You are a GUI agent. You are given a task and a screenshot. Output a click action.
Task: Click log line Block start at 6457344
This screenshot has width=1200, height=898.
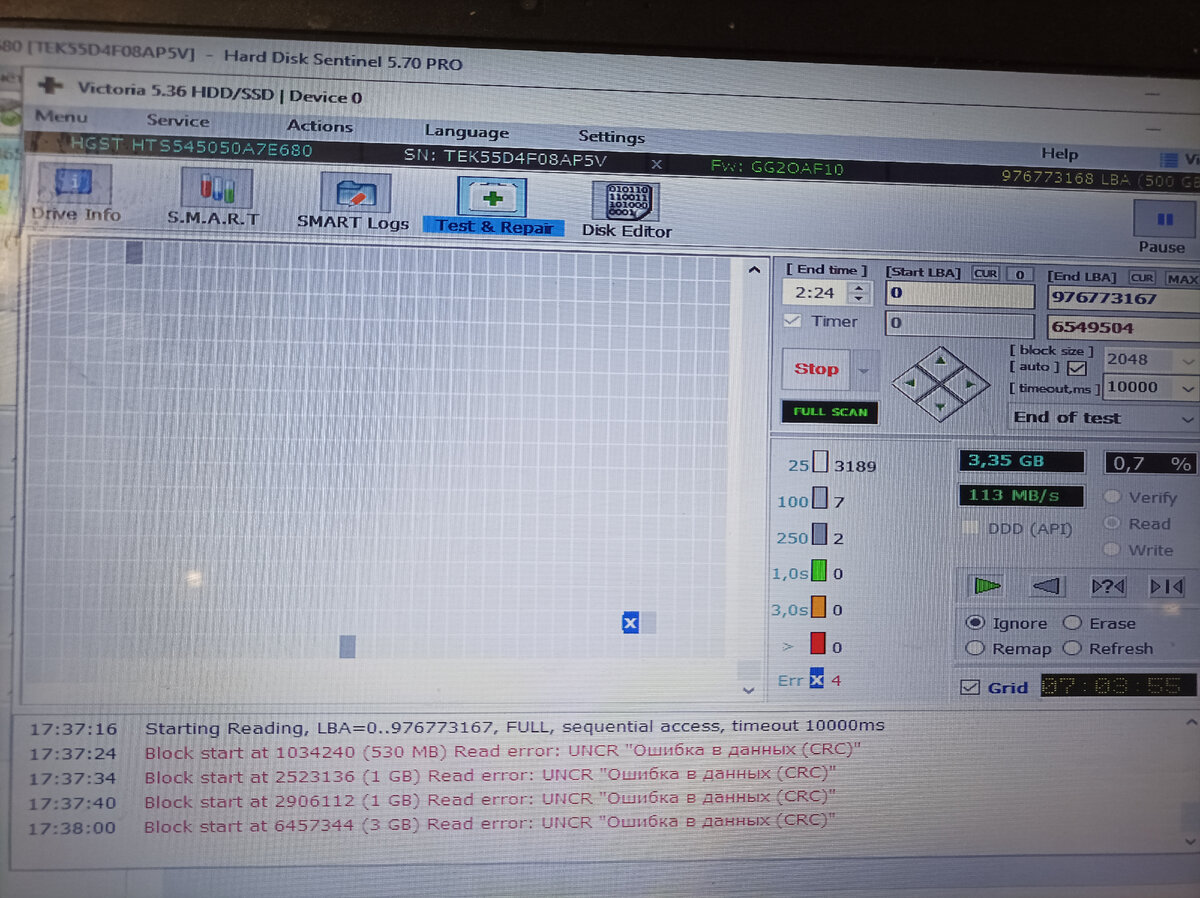[489, 824]
